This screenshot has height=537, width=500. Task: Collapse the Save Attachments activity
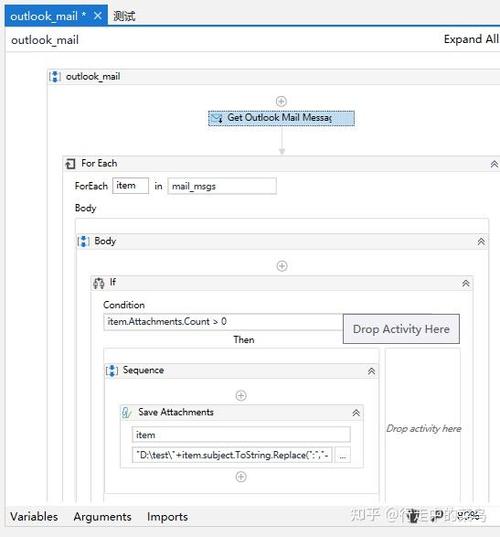point(356,413)
